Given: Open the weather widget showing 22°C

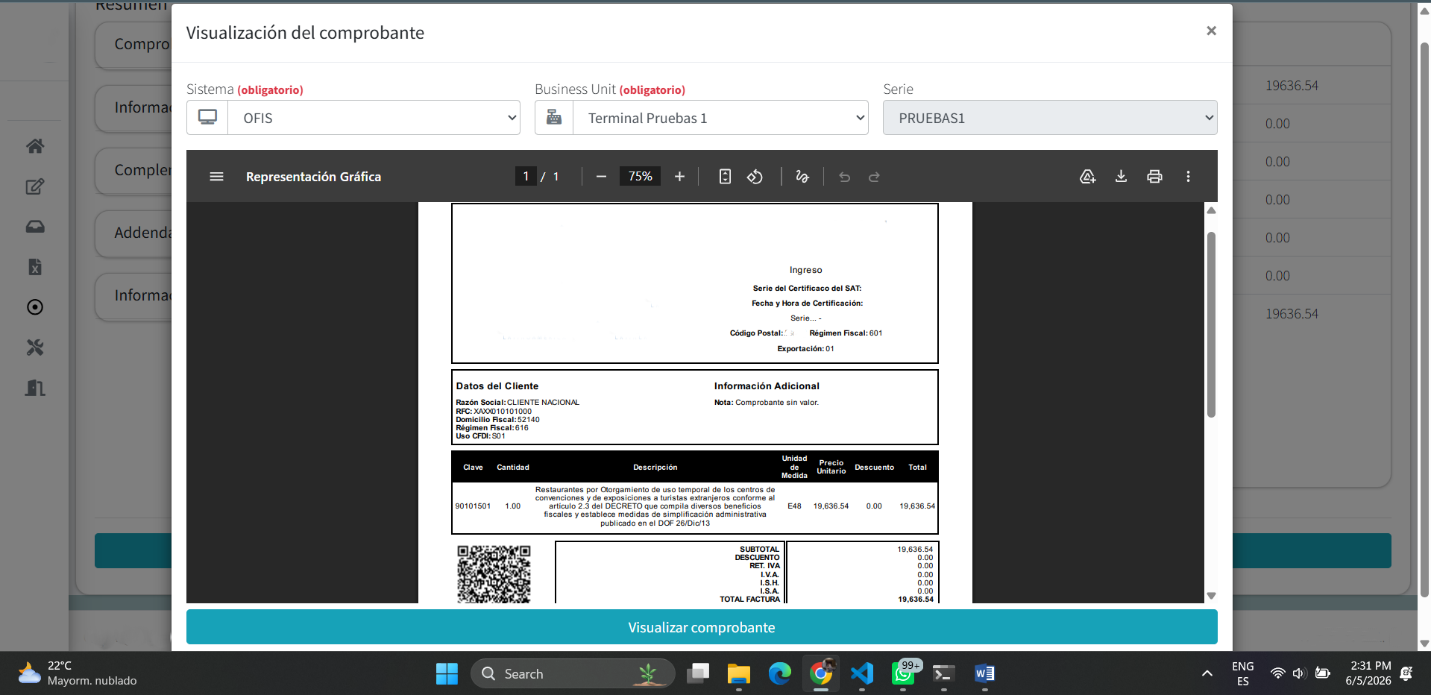Looking at the screenshot, I should [78, 673].
